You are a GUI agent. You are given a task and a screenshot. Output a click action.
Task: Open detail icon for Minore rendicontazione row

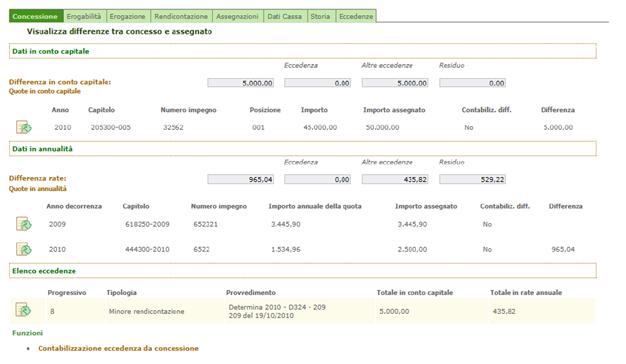[x=23, y=310]
